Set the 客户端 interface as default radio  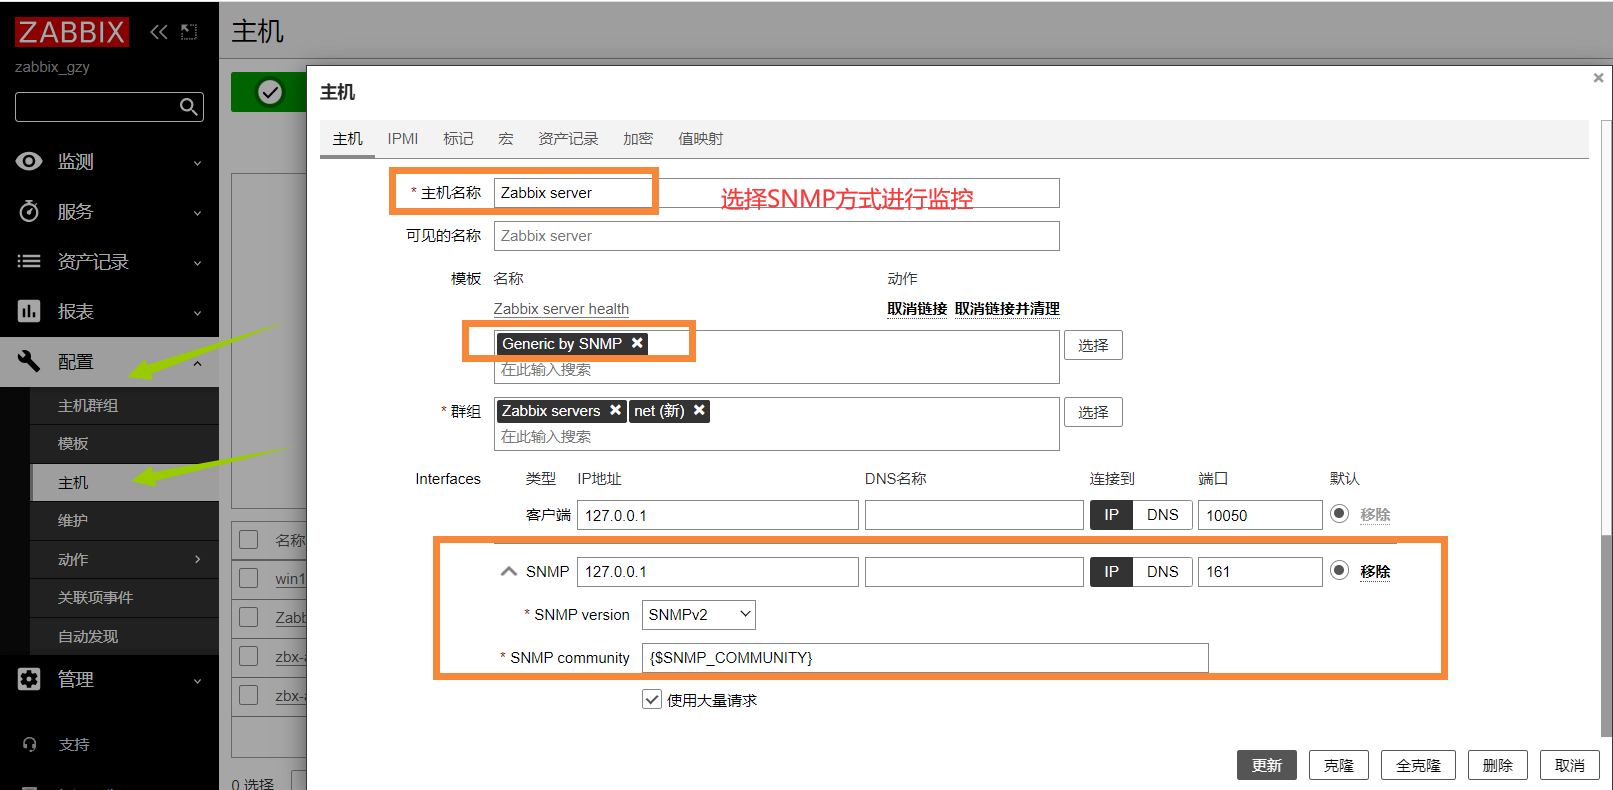(1339, 514)
